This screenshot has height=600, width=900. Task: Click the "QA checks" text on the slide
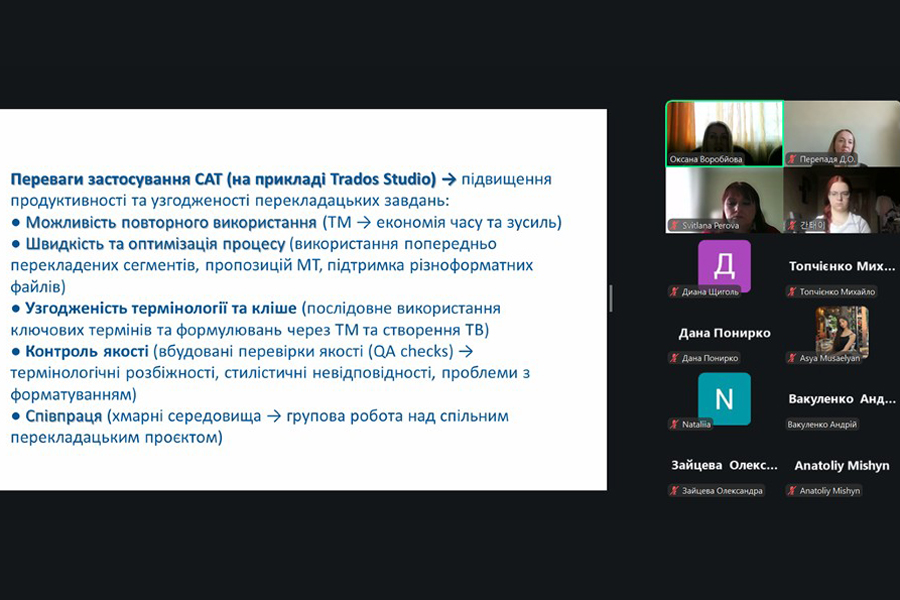point(413,351)
